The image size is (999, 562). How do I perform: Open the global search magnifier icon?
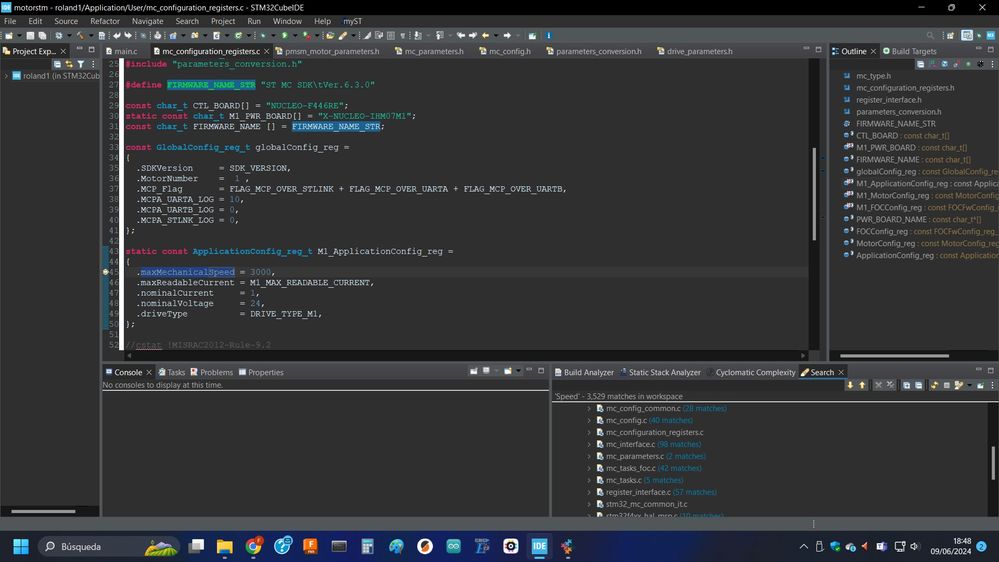(930, 36)
